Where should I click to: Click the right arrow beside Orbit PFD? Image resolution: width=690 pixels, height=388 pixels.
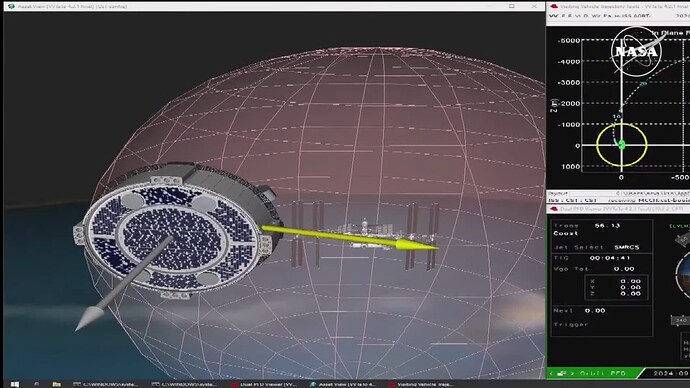click(x=572, y=373)
